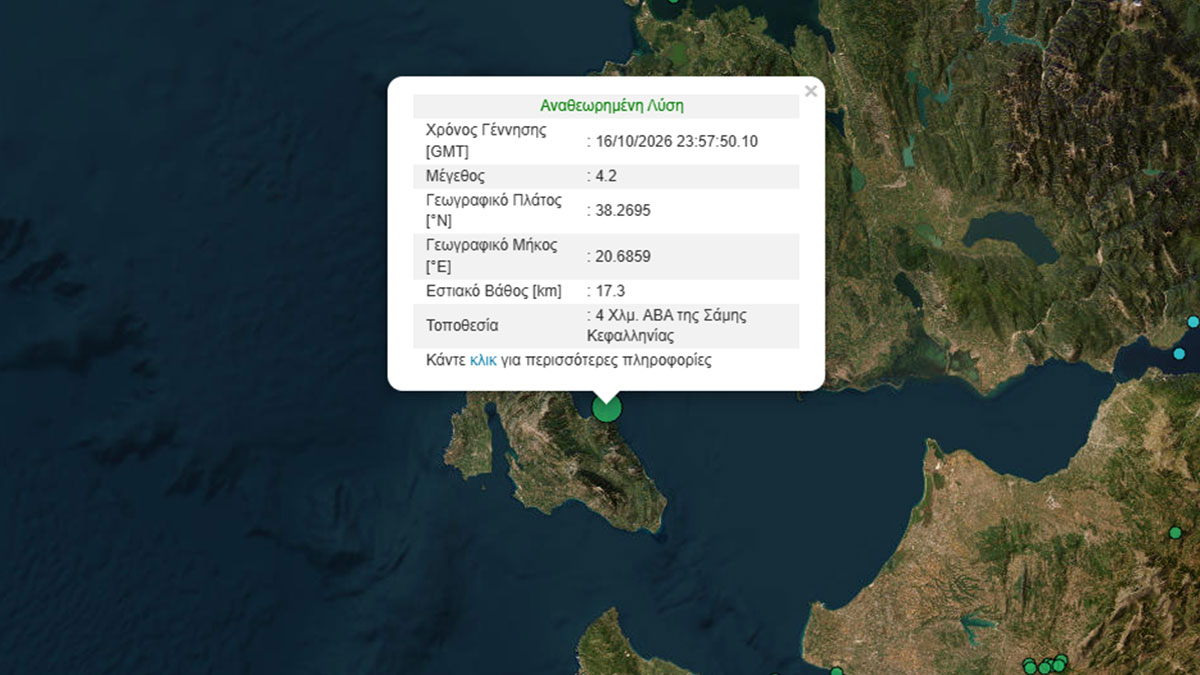The image size is (1200, 675).
Task: Click the latitude value 38.2695
Action: click(622, 211)
